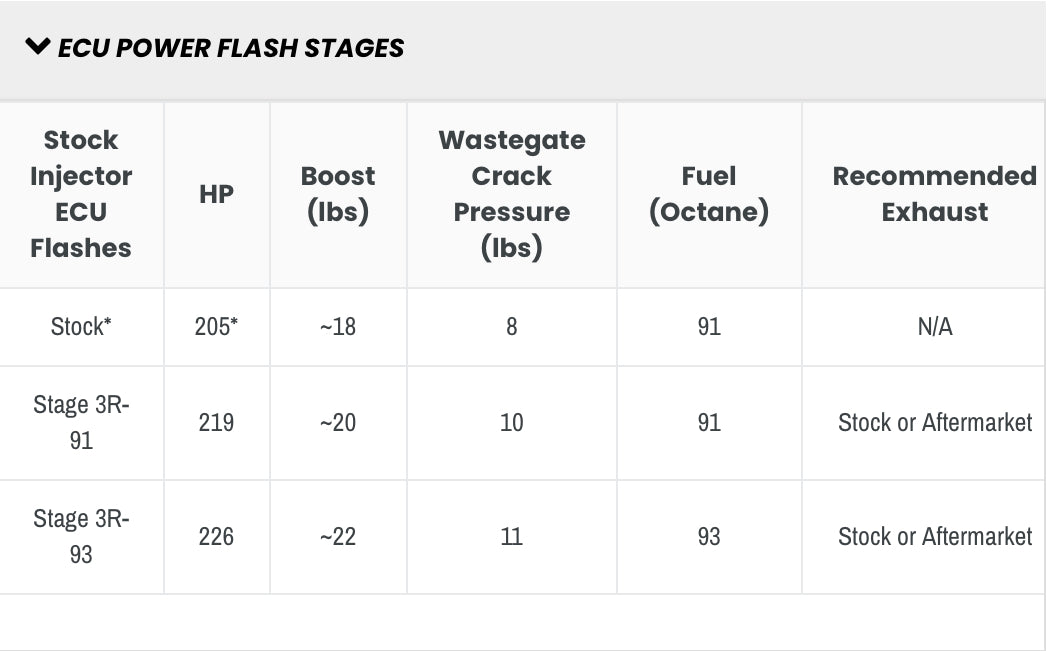The width and height of the screenshot is (1048, 651).
Task: Select the Stage 3R-93 row label
Action: coord(81,536)
